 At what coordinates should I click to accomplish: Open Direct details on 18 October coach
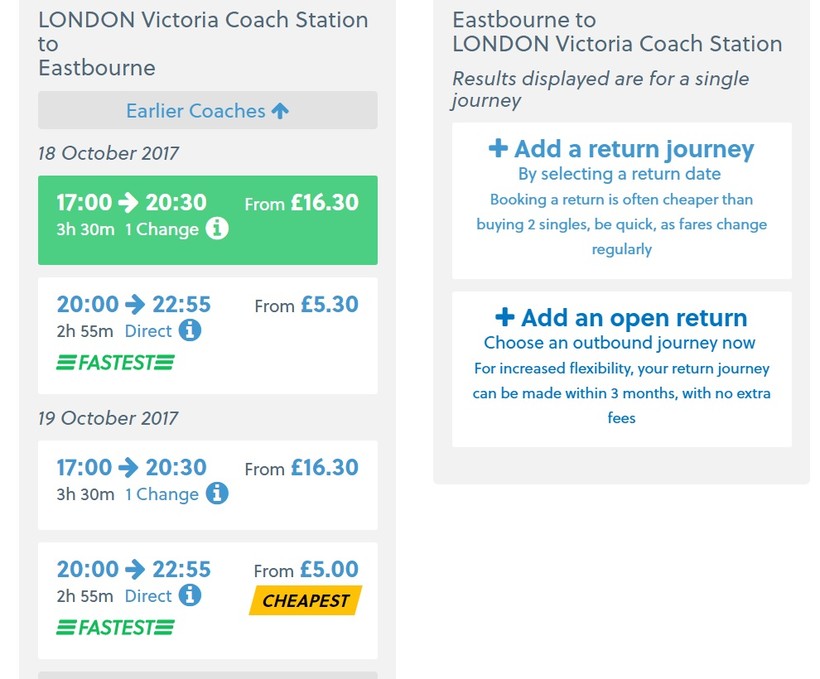point(148,331)
